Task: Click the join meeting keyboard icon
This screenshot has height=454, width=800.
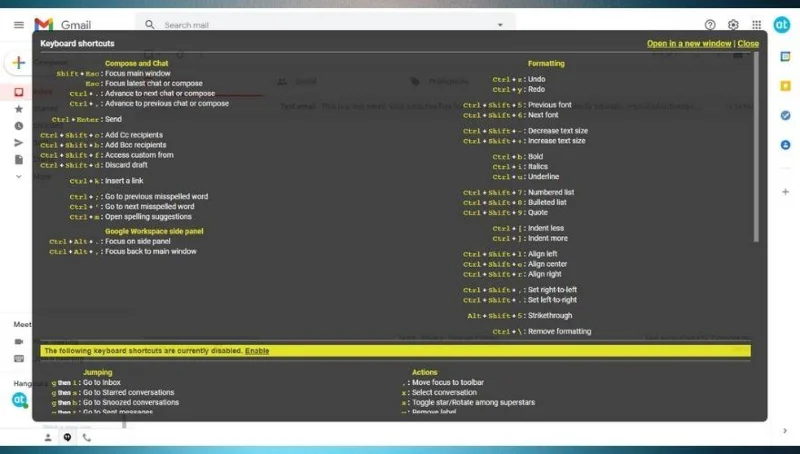Action: 19,359
